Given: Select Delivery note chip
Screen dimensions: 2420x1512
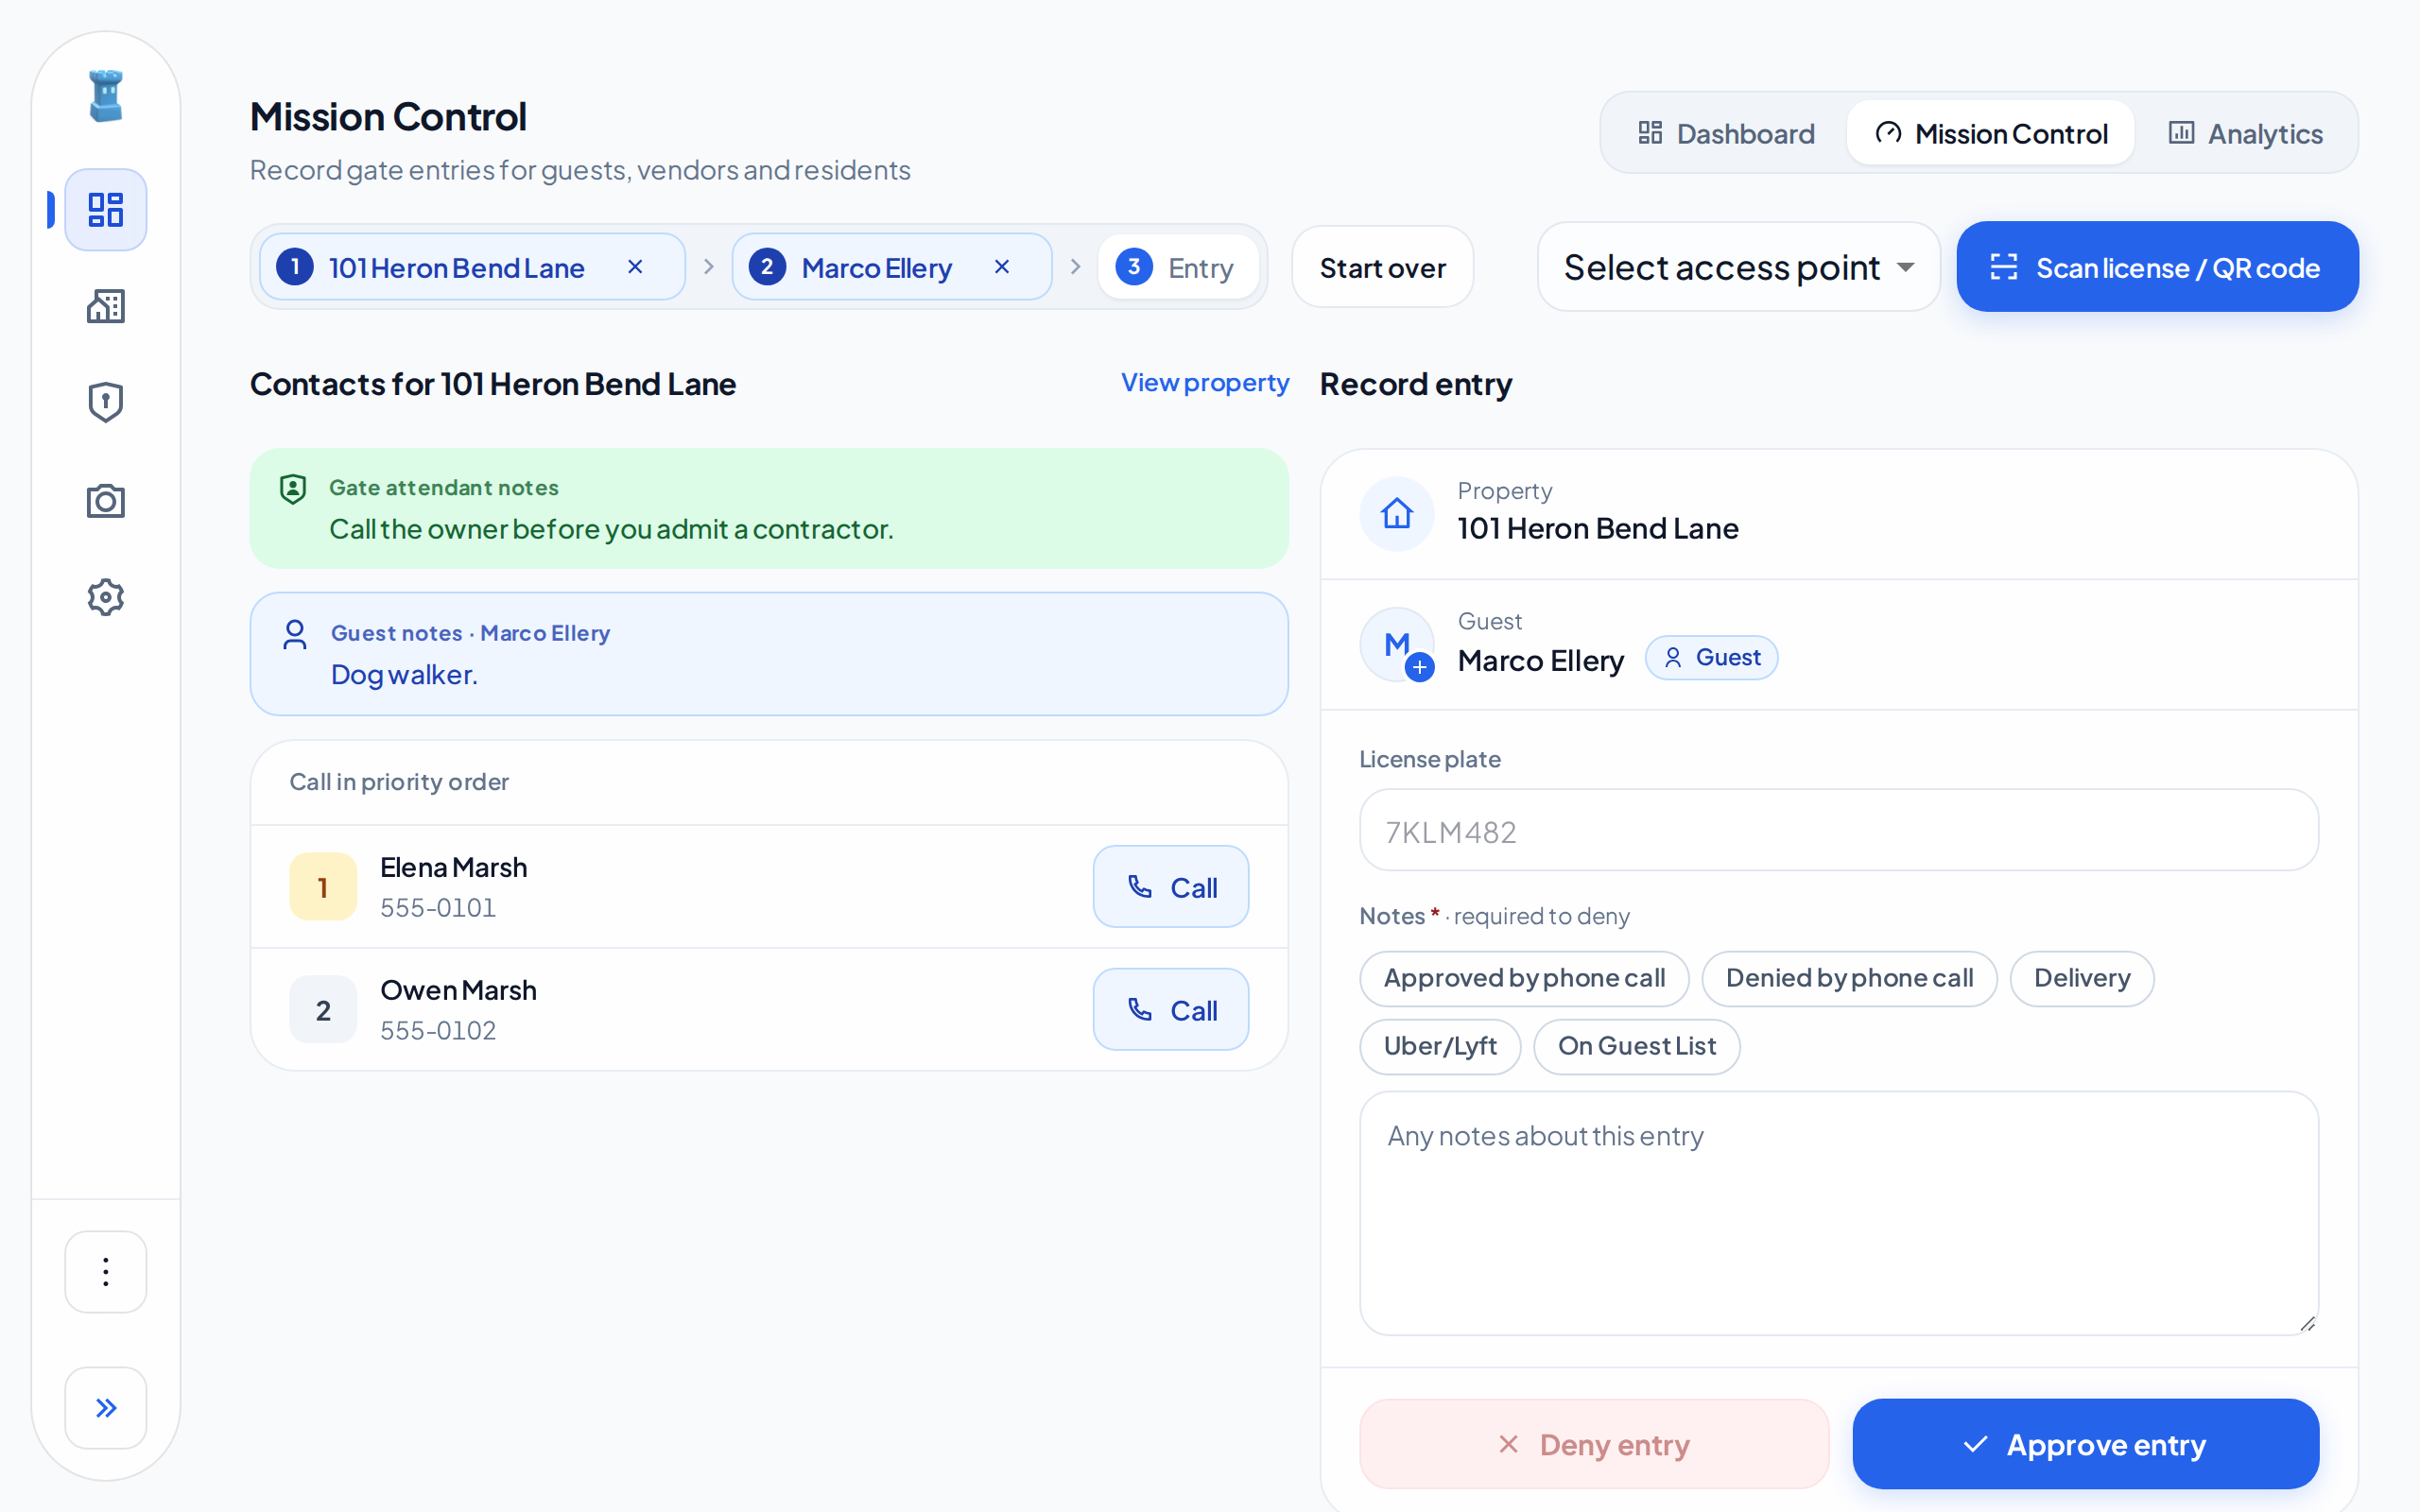Looking at the screenshot, I should click(x=2082, y=978).
